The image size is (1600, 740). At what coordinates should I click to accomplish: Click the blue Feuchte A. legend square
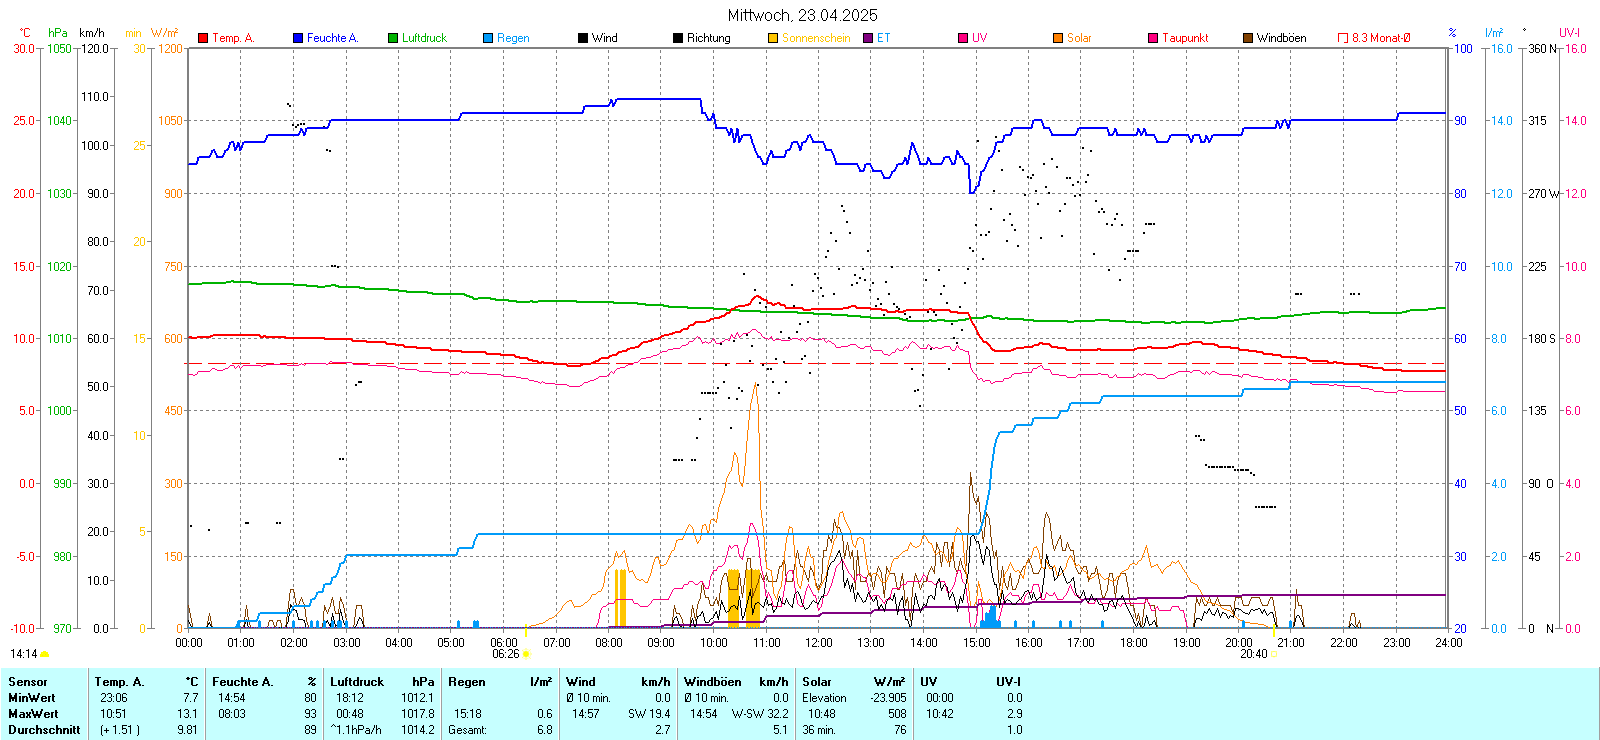(298, 38)
